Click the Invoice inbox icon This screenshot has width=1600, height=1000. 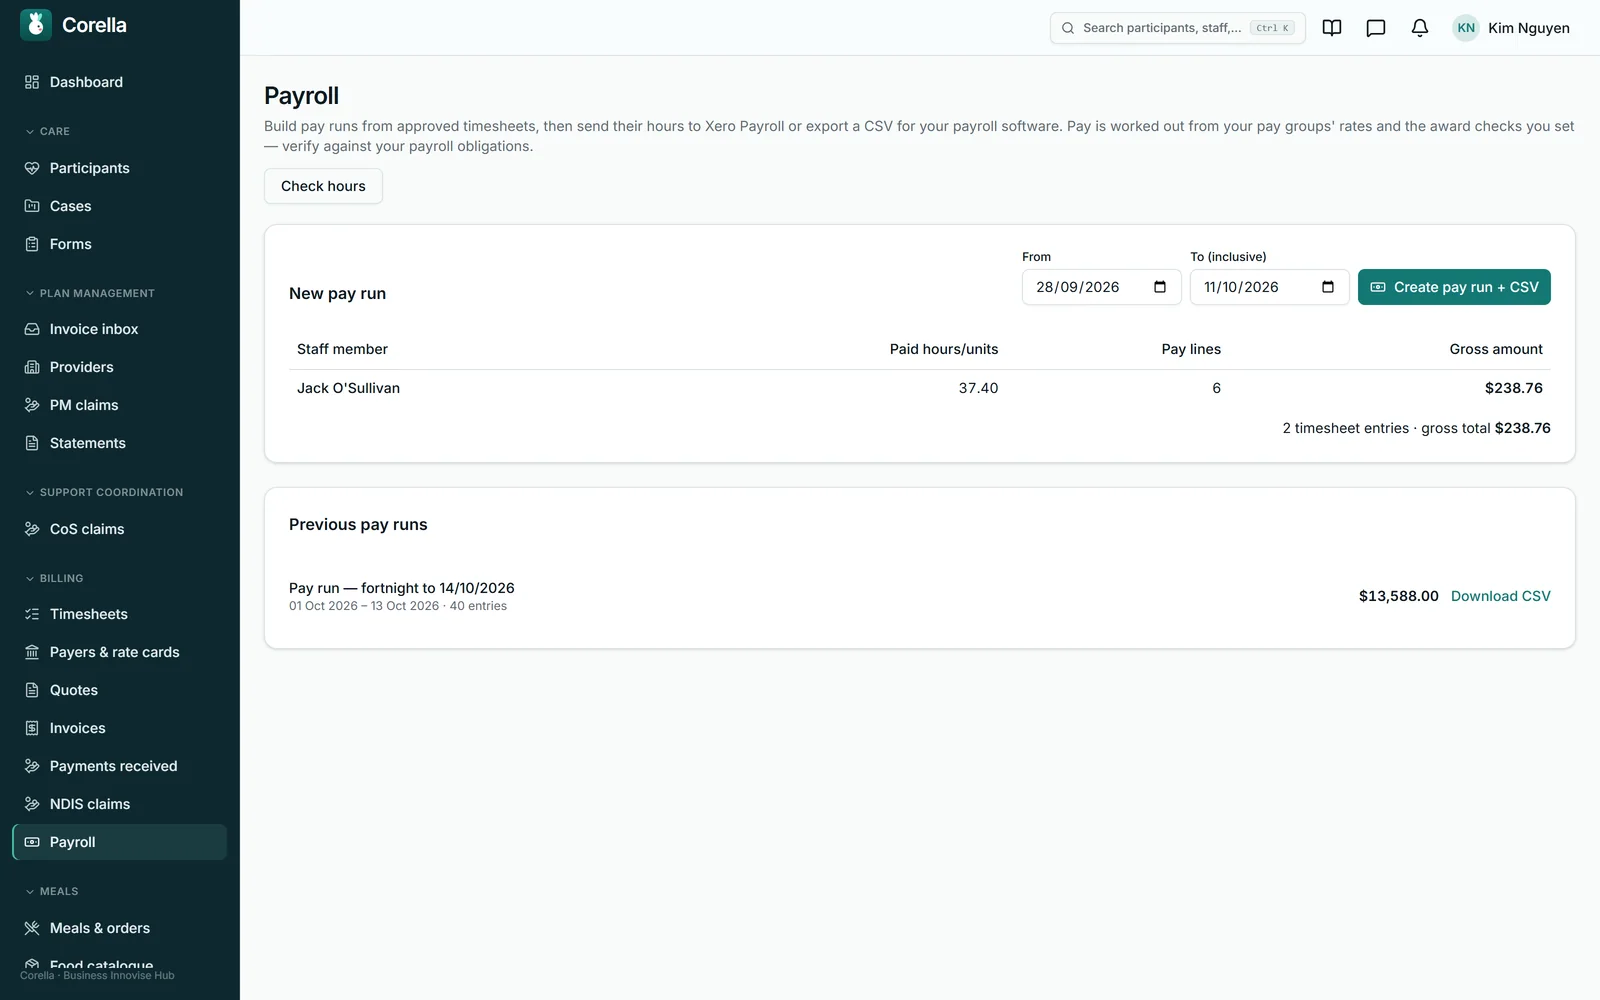(32, 329)
